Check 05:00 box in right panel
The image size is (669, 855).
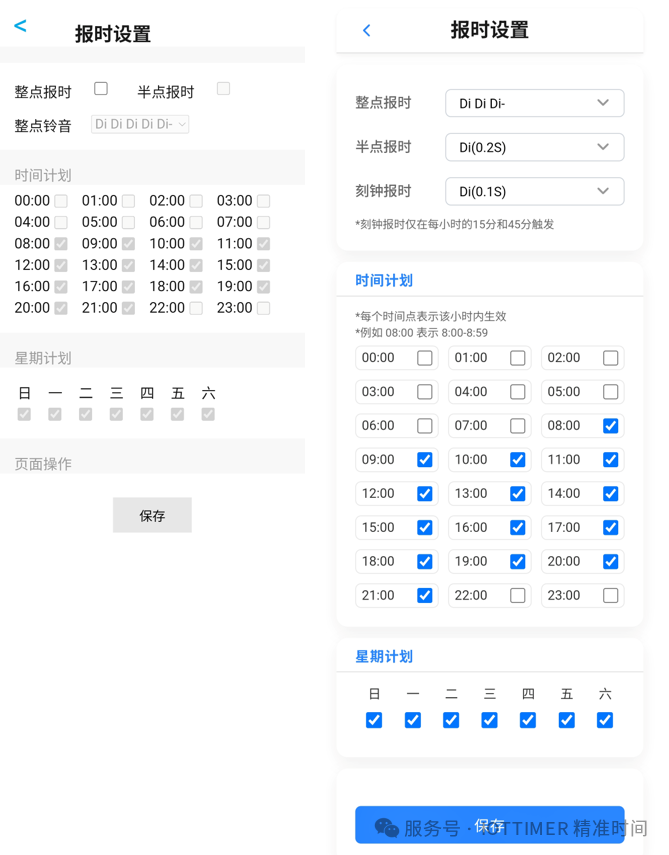(611, 392)
